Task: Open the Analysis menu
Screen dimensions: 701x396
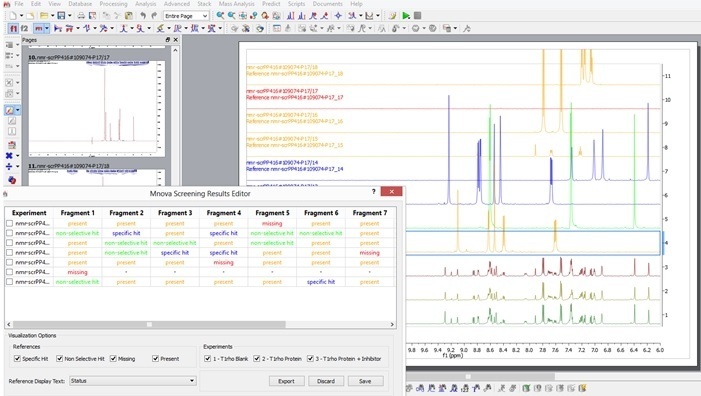Action: (x=145, y=4)
